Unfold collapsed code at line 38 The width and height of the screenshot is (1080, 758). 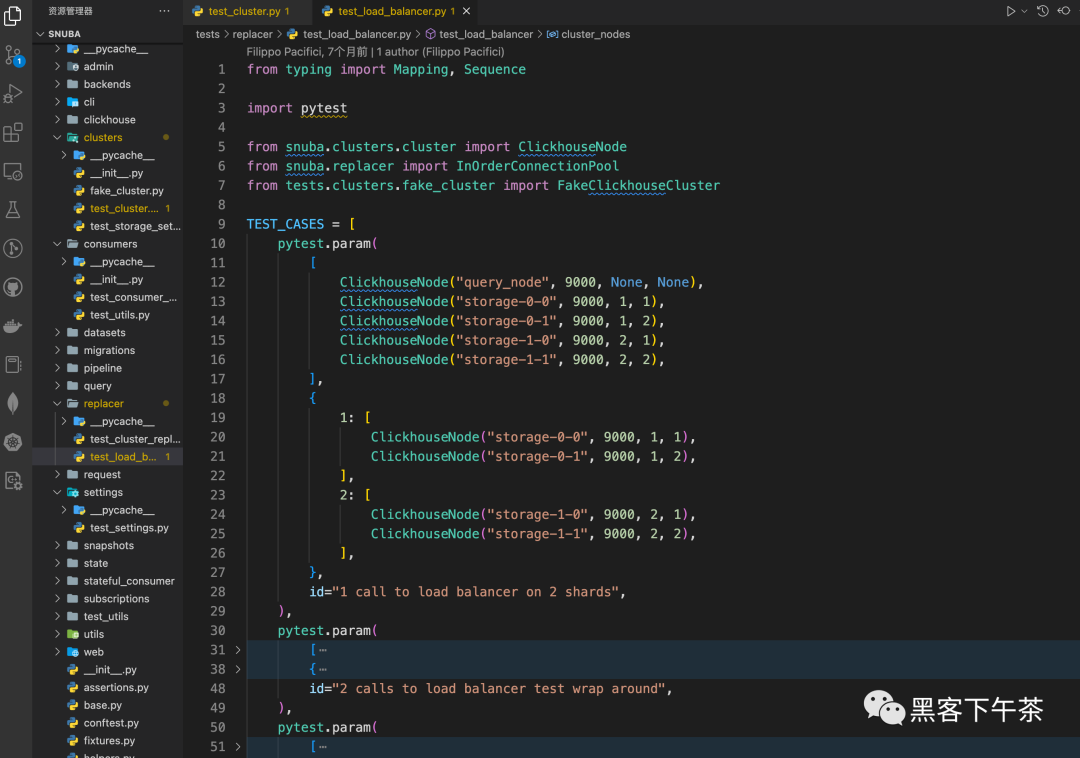click(x=238, y=669)
